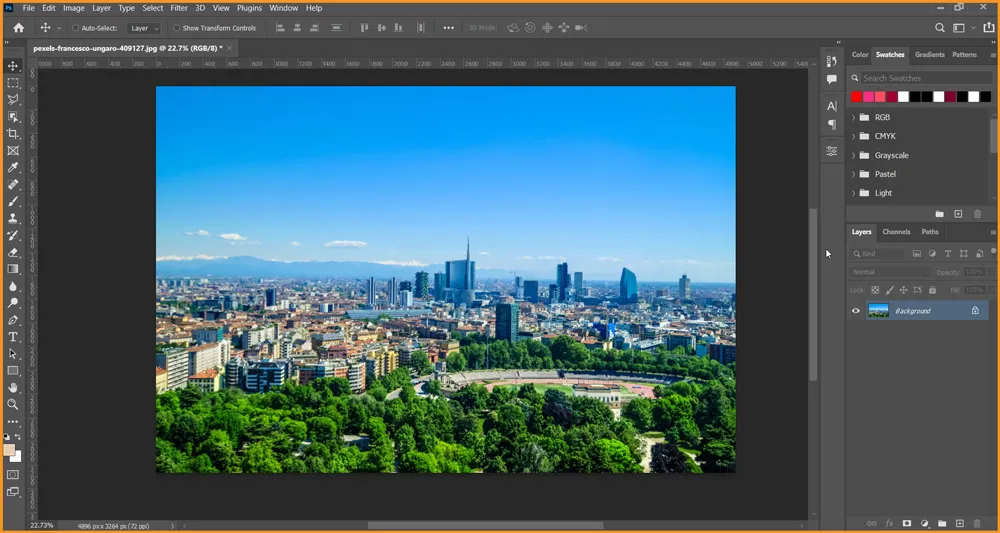Open the Paragraph panel icon
Screen dimensions: 1000x533
click(x=832, y=124)
